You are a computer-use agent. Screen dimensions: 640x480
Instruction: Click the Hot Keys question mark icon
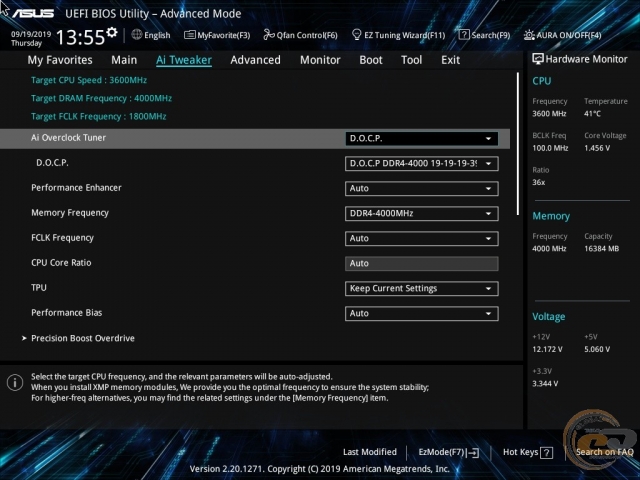pos(546,452)
